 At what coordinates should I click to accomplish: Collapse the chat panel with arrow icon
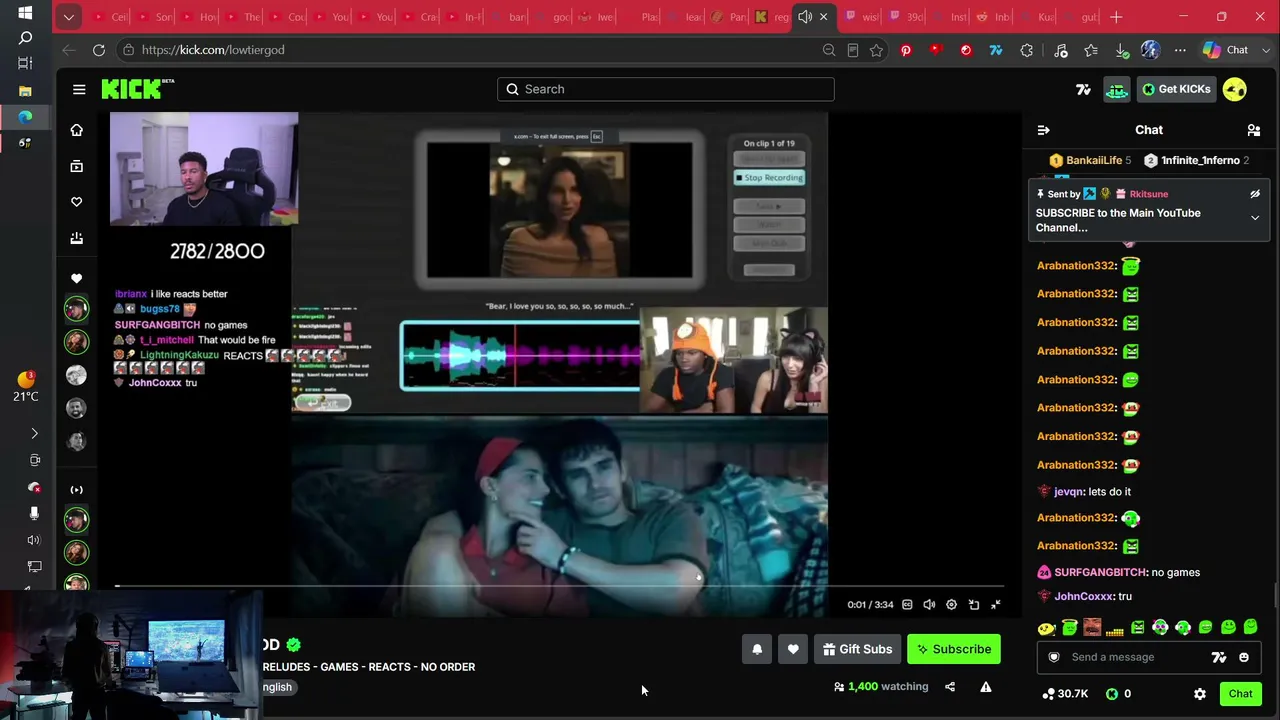(x=1043, y=130)
